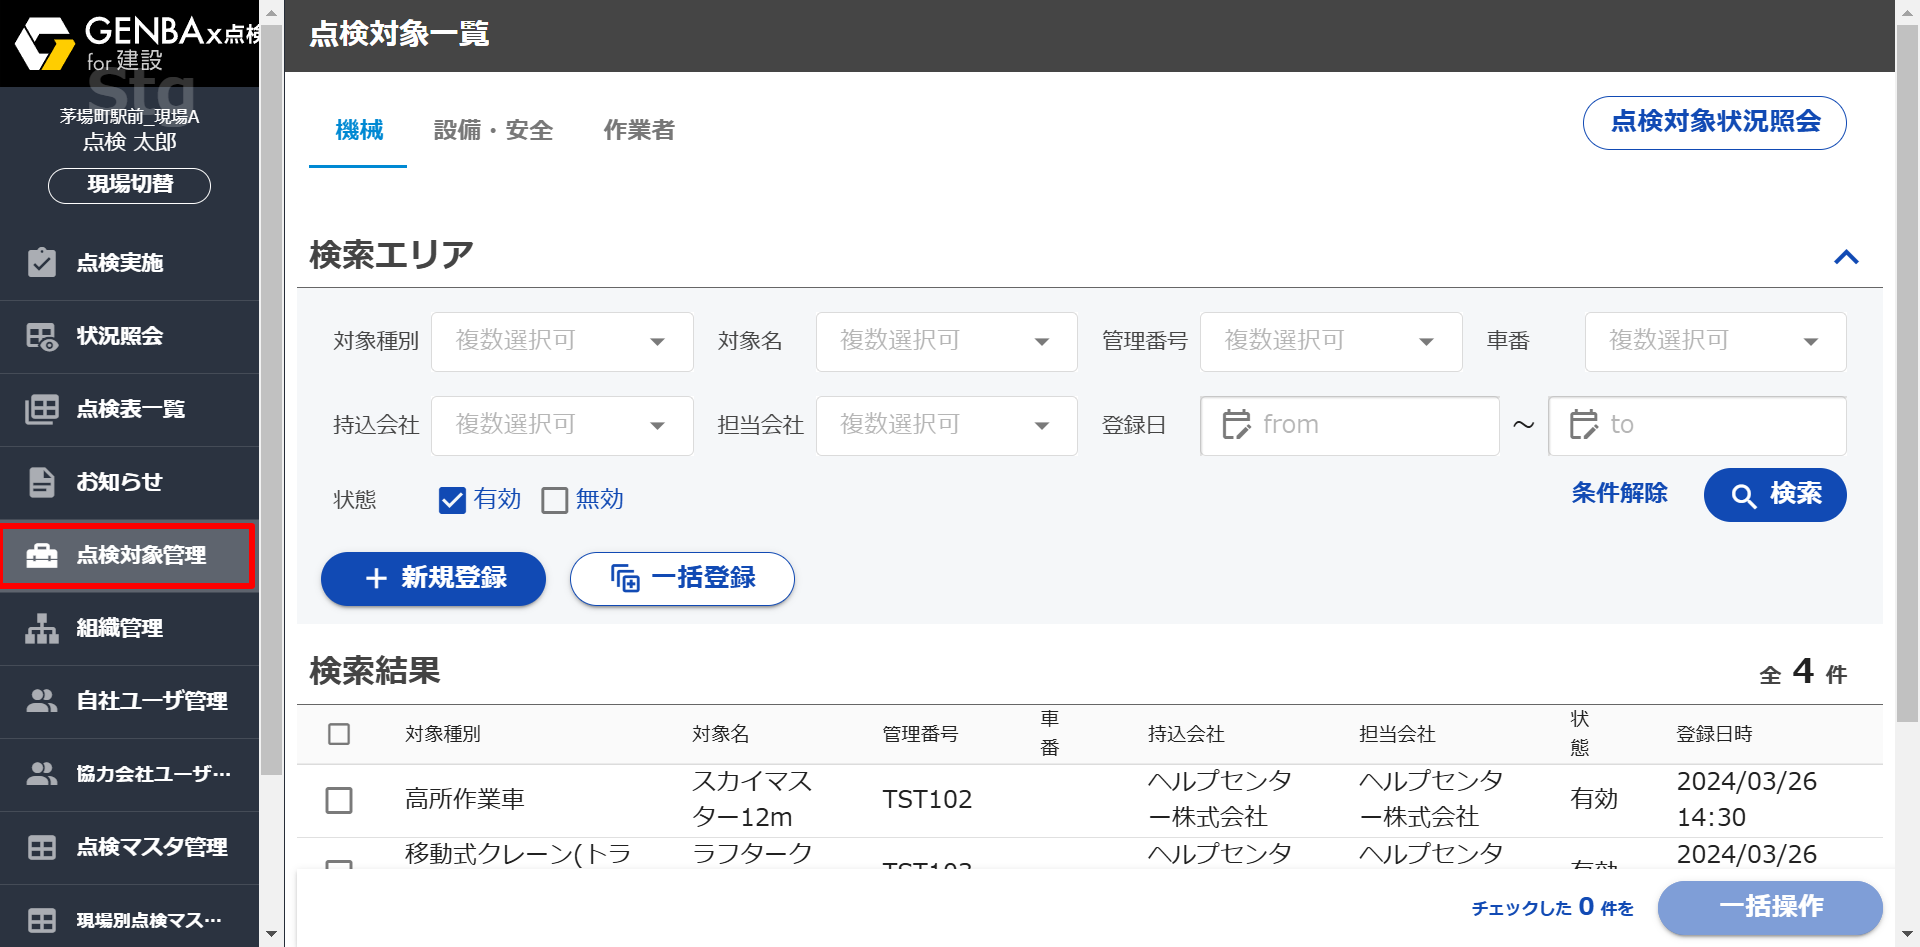The width and height of the screenshot is (1920, 947).
Task: Click the 点検表一覧 sidebar icon
Action: coord(41,409)
